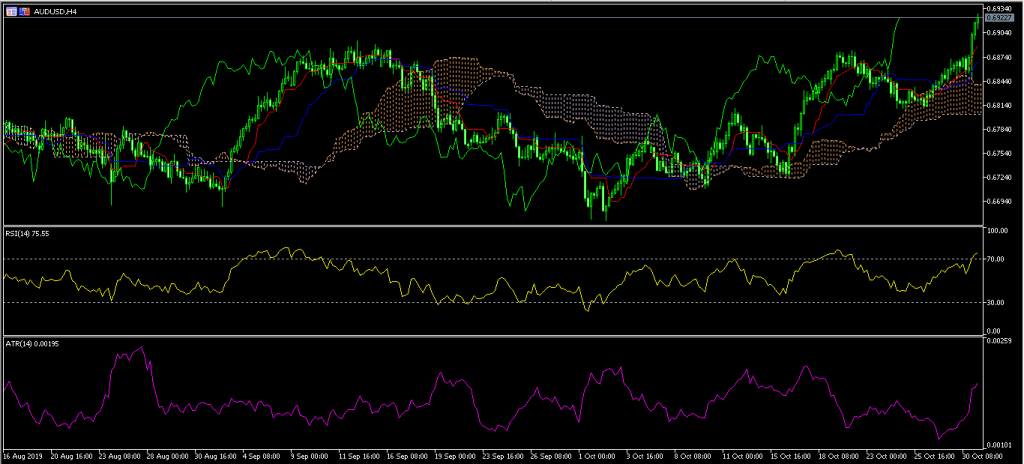Click price scale value 0.68140

(x=1000, y=105)
